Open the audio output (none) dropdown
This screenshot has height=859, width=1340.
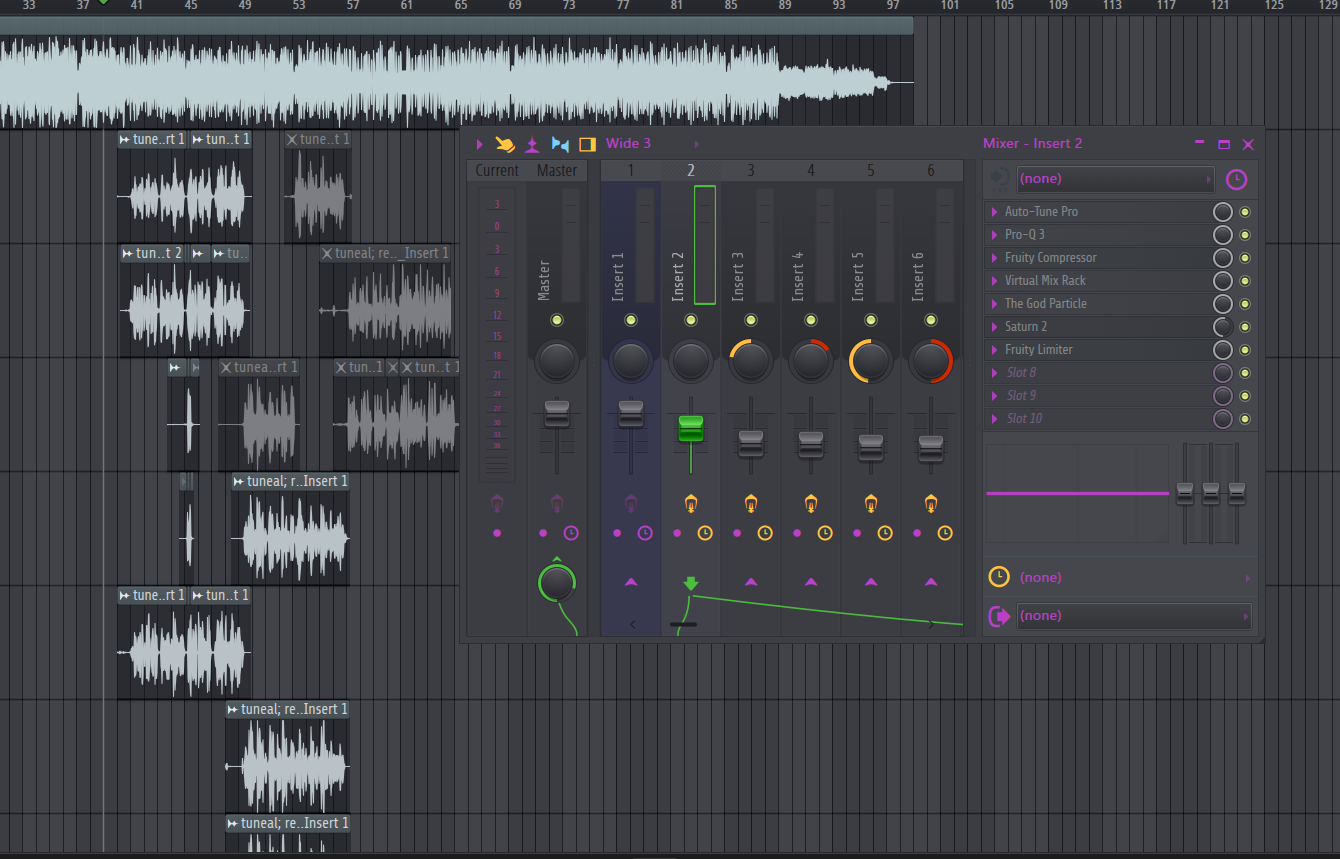tap(1132, 616)
